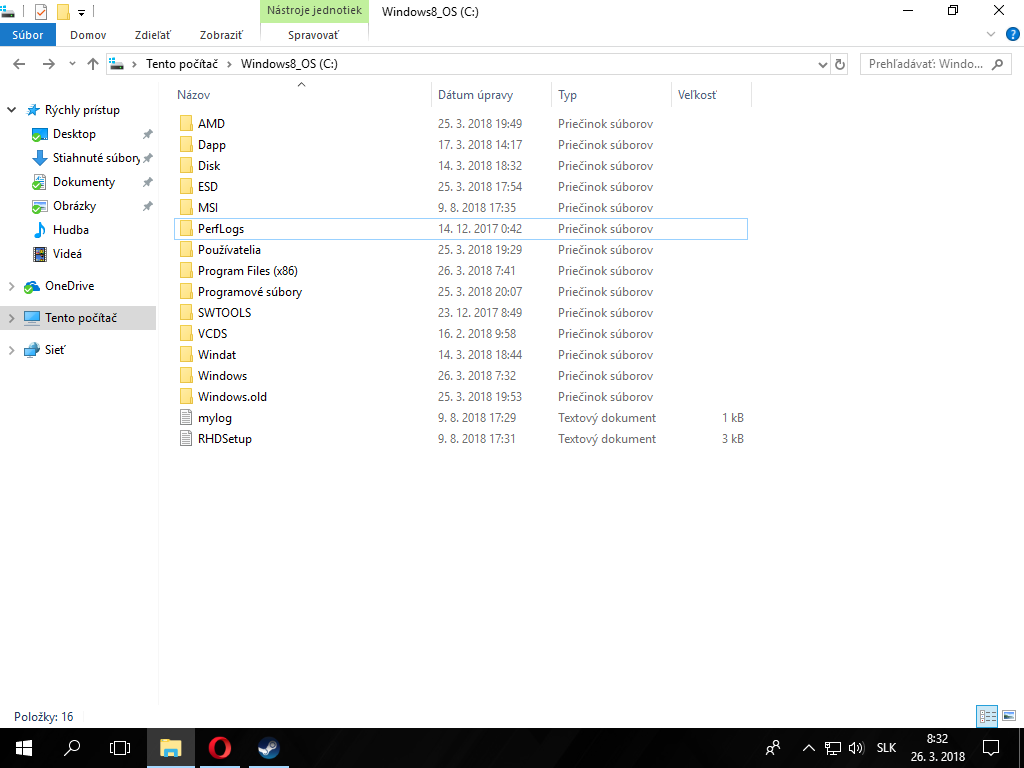Image resolution: width=1024 pixels, height=768 pixels.
Task: Expand the OneDrive tree node
Action: pyautogui.click(x=11, y=286)
